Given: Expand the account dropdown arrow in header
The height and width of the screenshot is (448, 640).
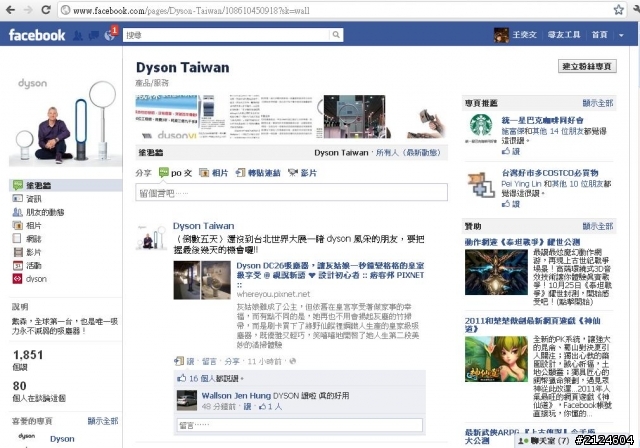Looking at the screenshot, I should pyautogui.click(x=621, y=35).
